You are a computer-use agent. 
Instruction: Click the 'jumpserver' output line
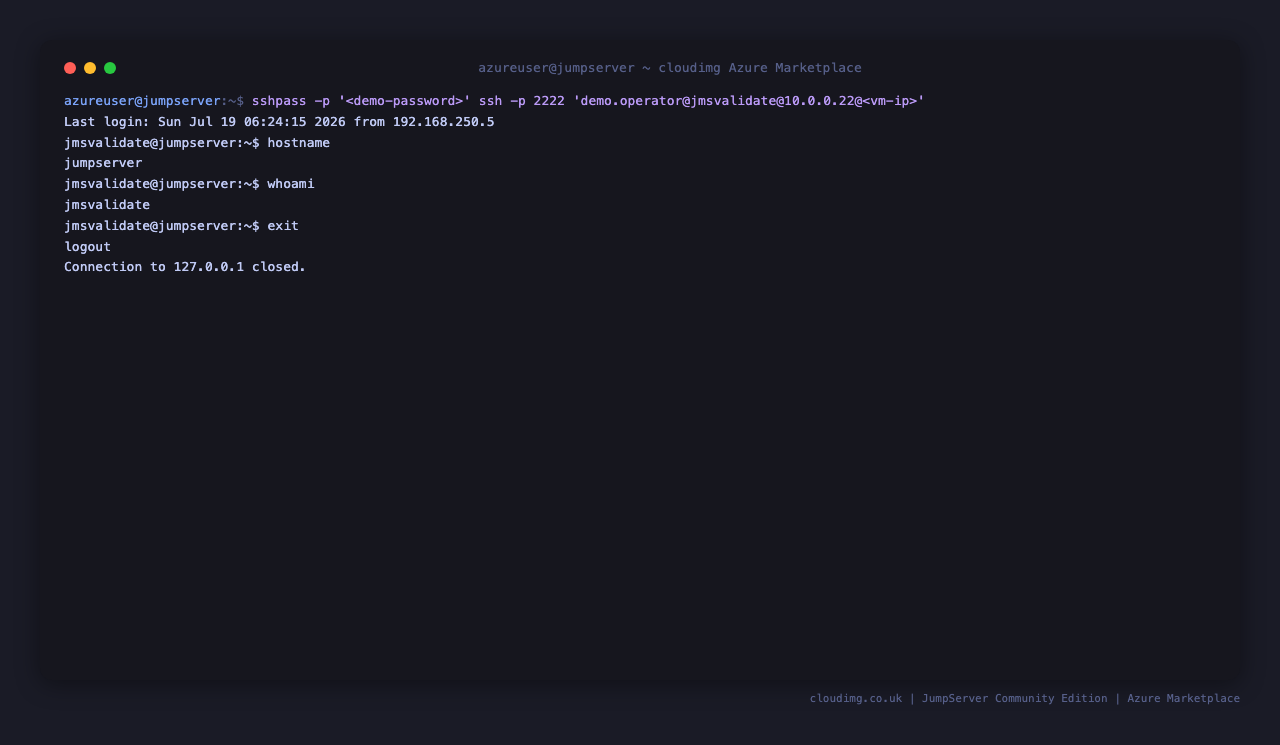pos(103,163)
